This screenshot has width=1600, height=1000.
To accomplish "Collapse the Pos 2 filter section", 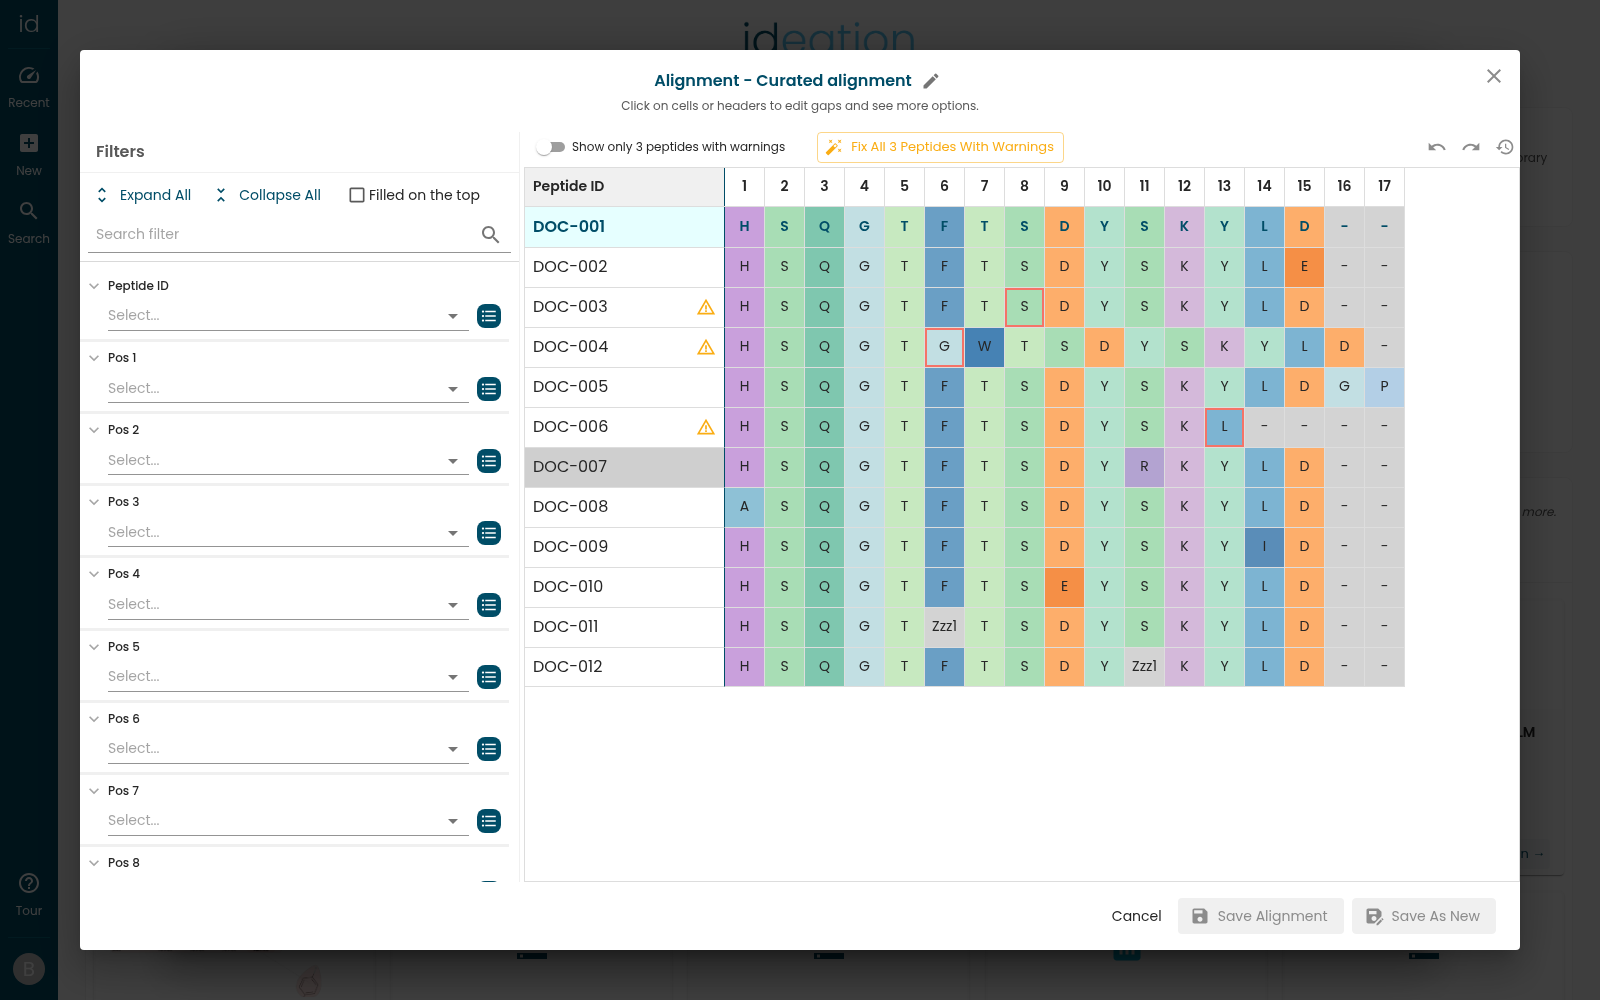I will (x=94, y=430).
